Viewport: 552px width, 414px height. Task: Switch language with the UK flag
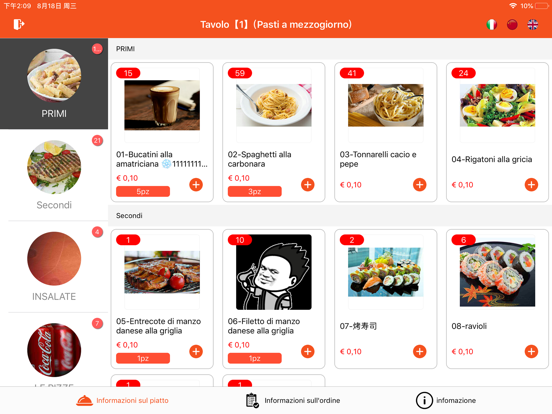(533, 24)
